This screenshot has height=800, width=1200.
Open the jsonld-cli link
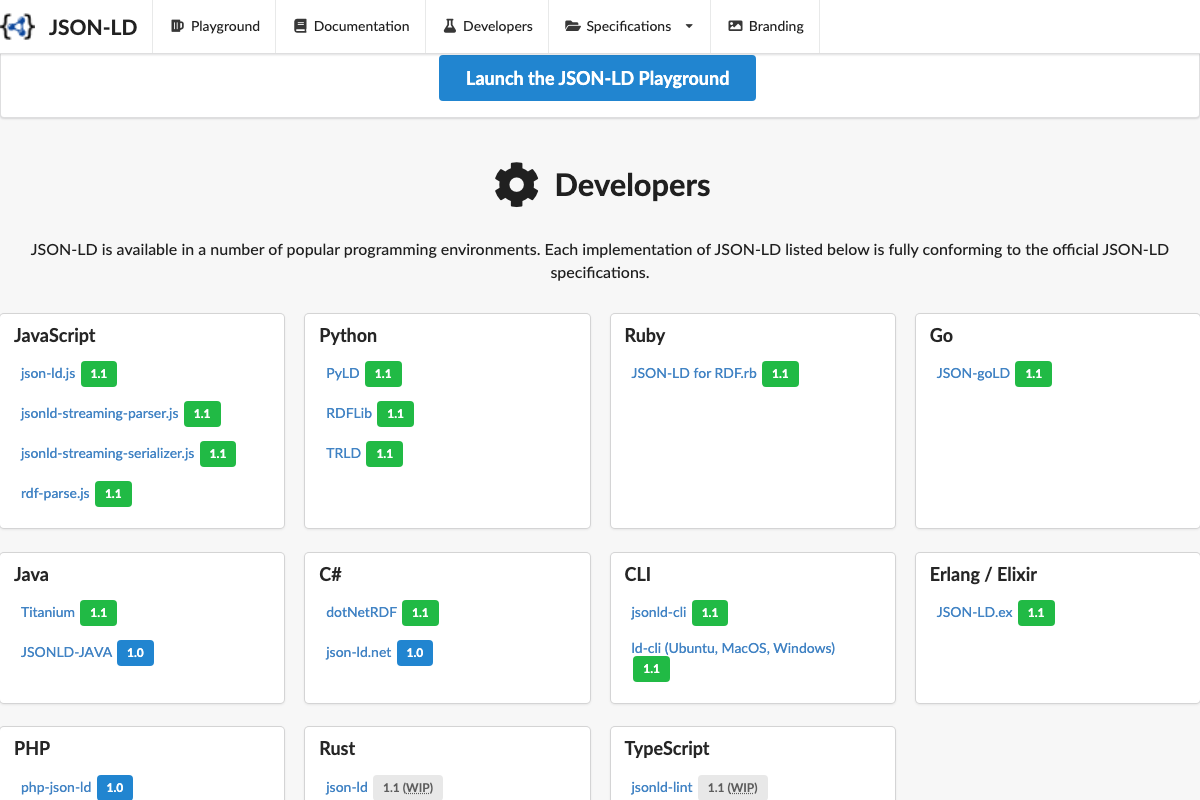658,612
